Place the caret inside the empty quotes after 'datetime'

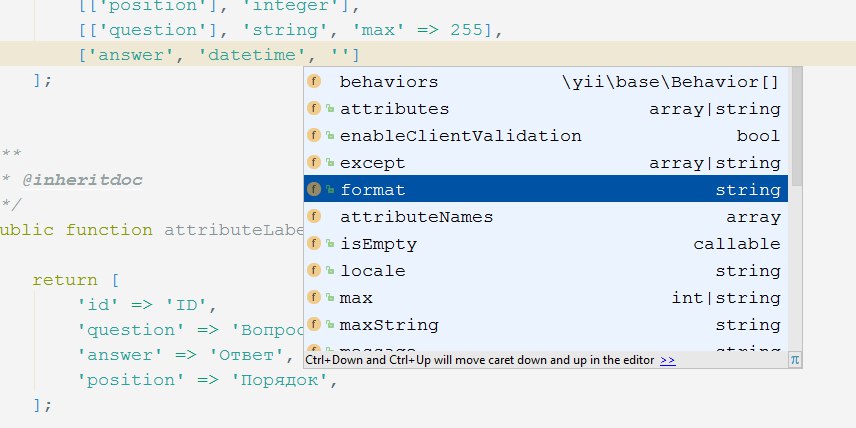click(x=342, y=55)
